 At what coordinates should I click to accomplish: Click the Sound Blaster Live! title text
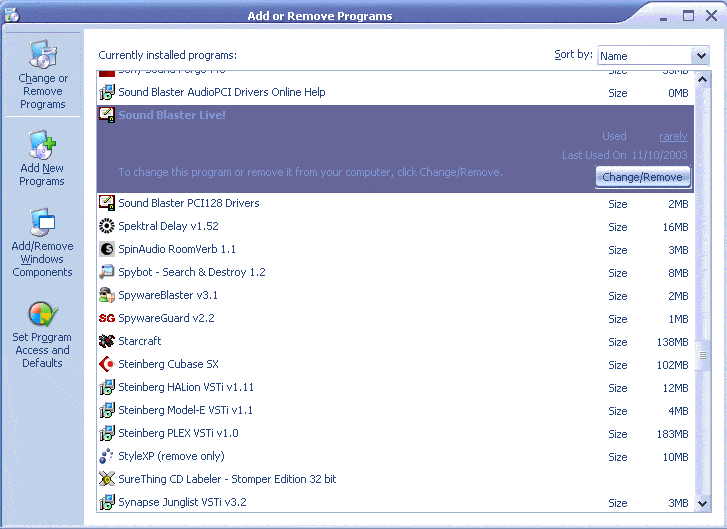[x=172, y=115]
